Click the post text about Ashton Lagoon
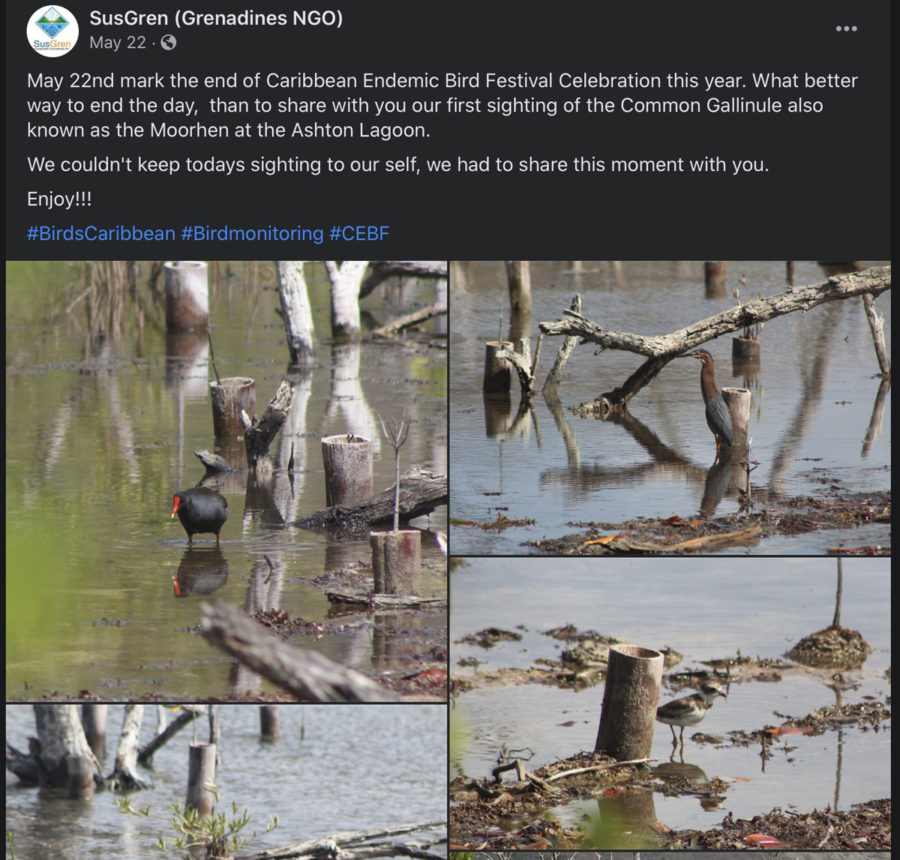Screen dimensions: 900x860 [x=442, y=105]
